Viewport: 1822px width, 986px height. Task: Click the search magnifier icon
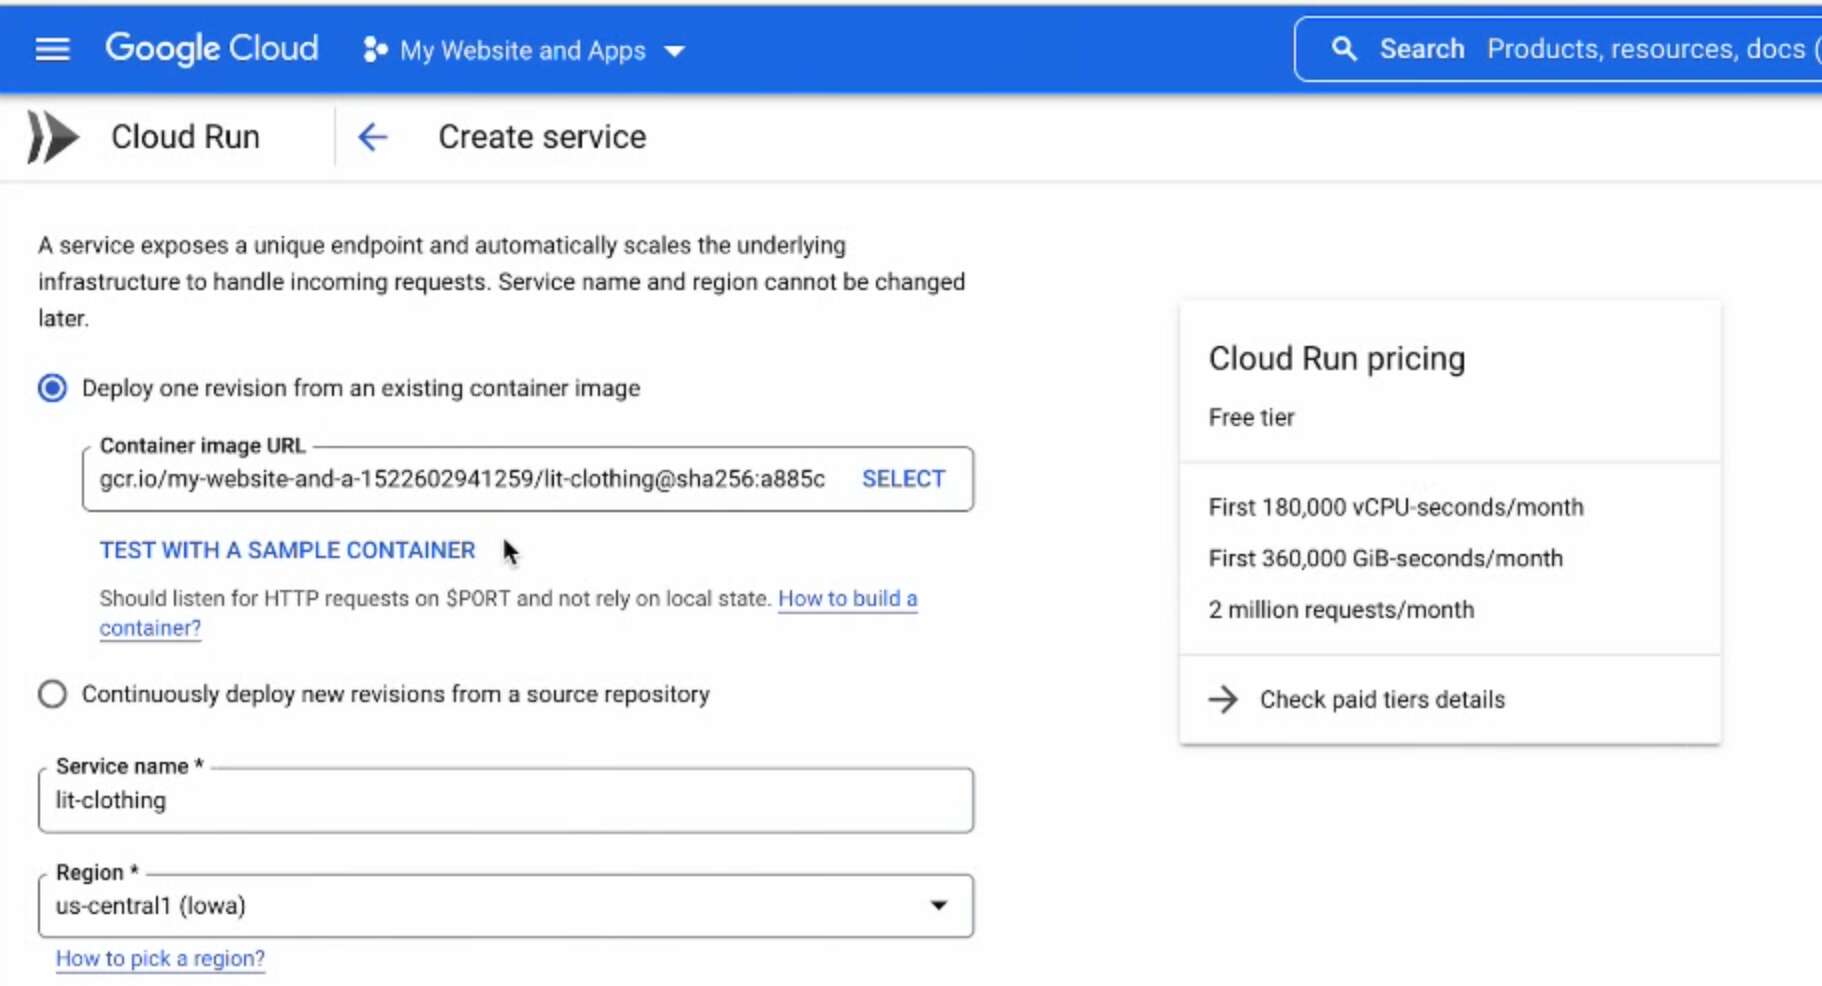click(1345, 48)
